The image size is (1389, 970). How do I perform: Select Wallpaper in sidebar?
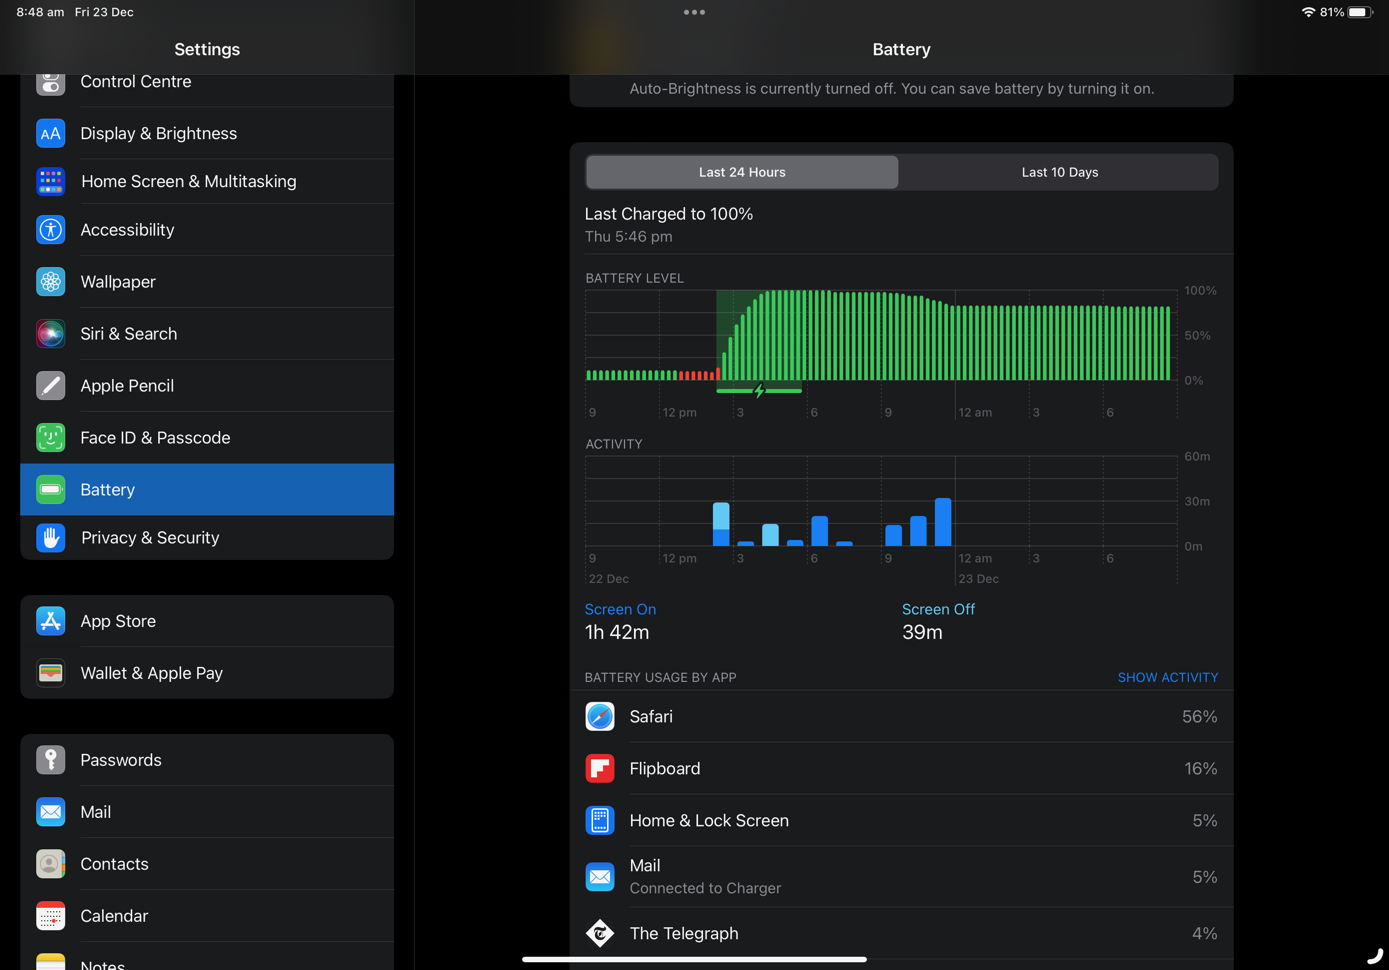207,282
